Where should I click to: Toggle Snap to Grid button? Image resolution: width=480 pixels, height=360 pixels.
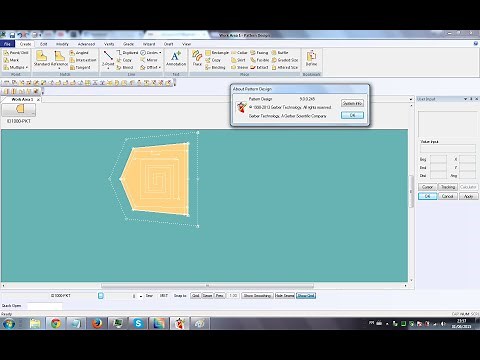195,296
